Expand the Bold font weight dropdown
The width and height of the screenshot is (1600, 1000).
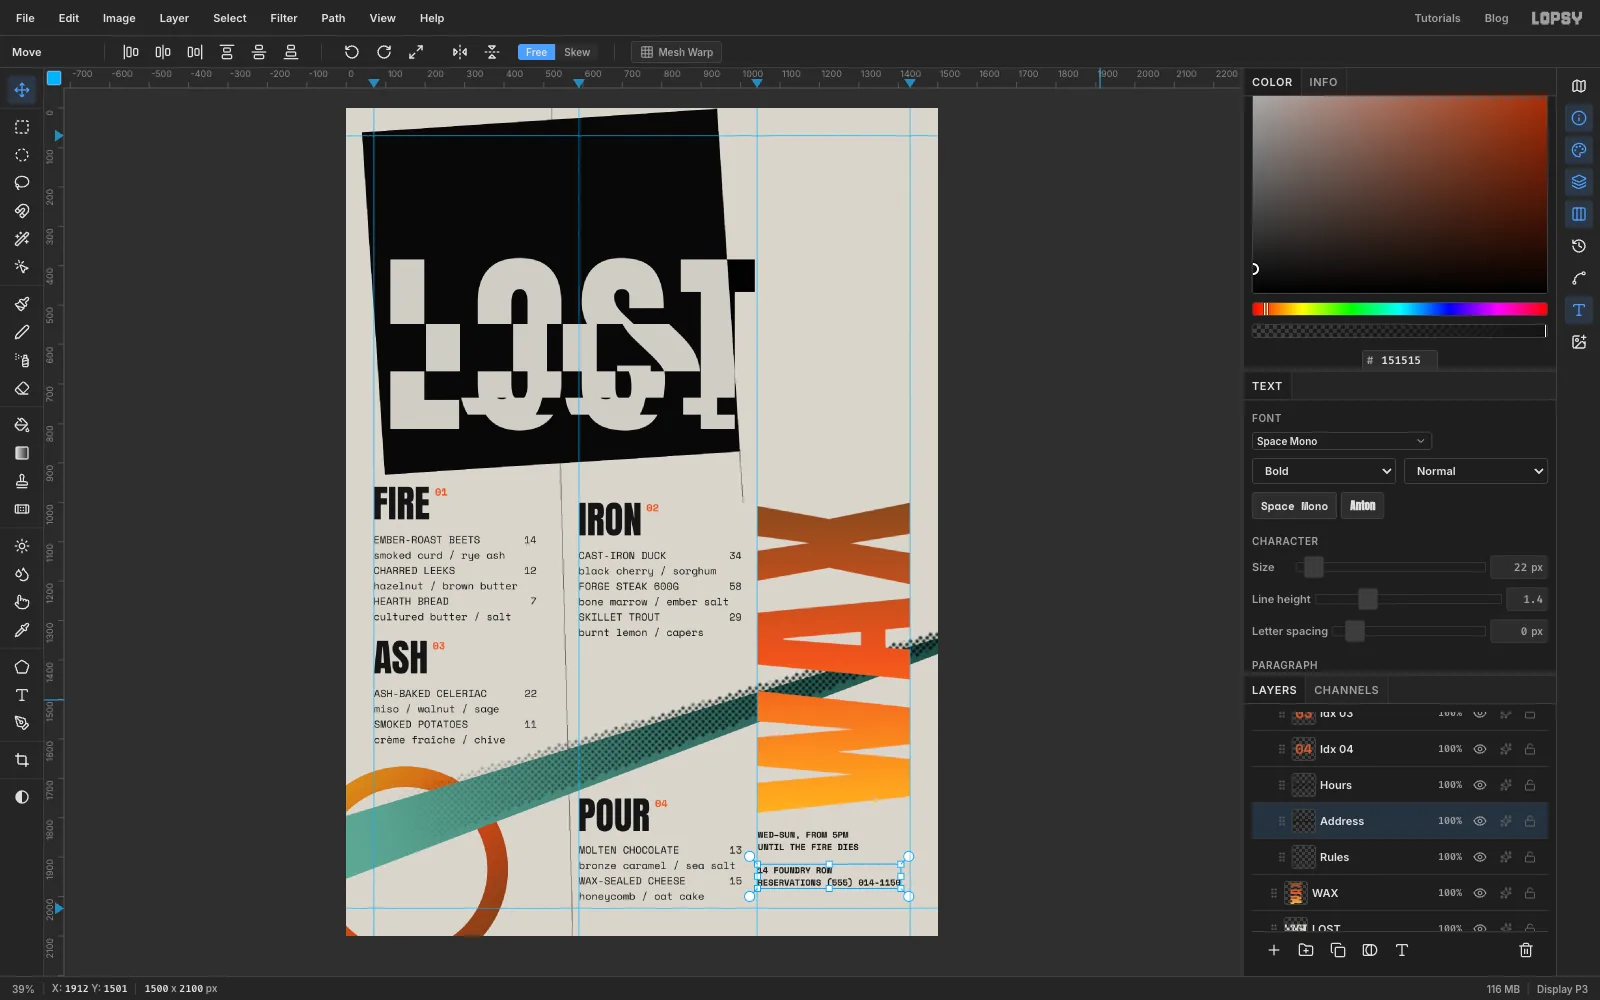point(1324,471)
